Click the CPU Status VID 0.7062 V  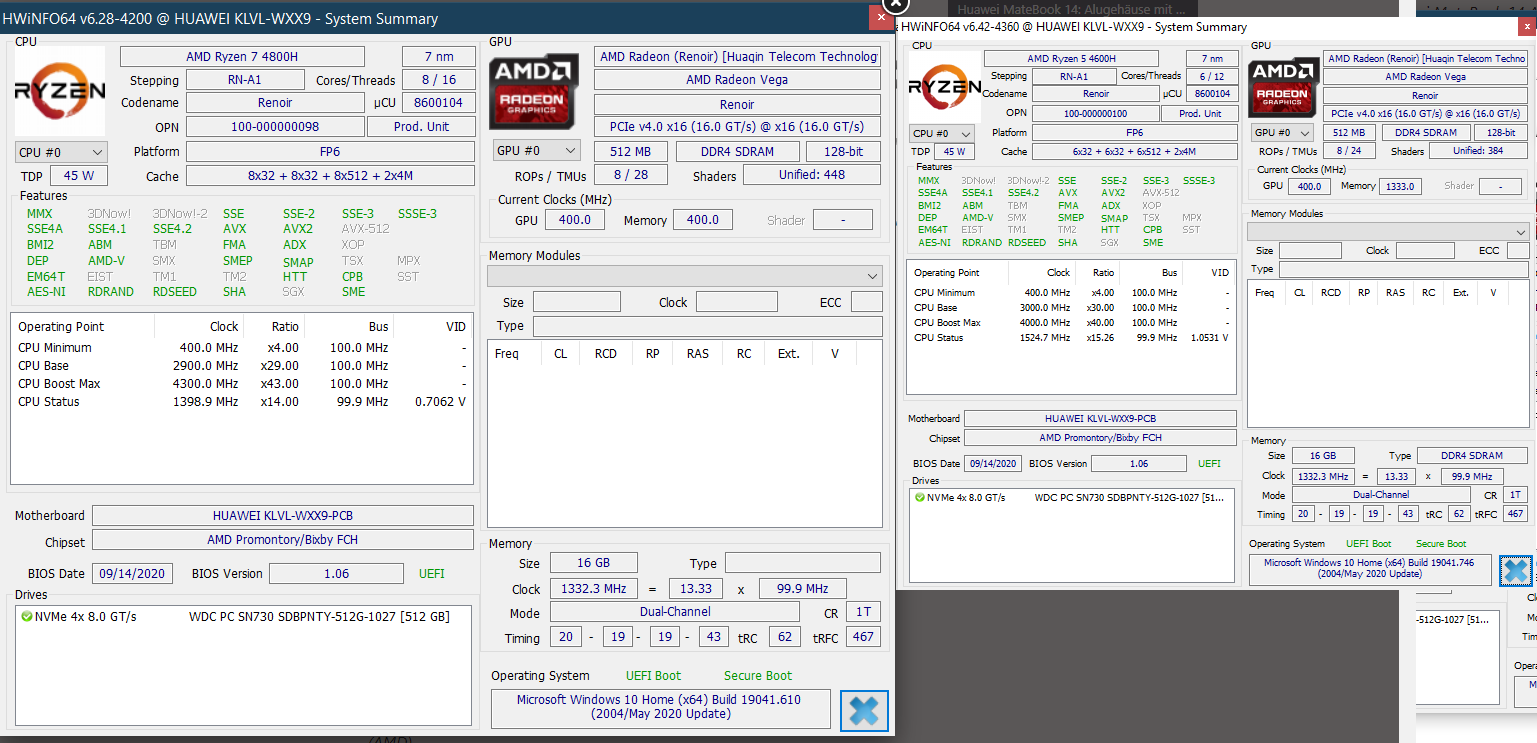440,402
